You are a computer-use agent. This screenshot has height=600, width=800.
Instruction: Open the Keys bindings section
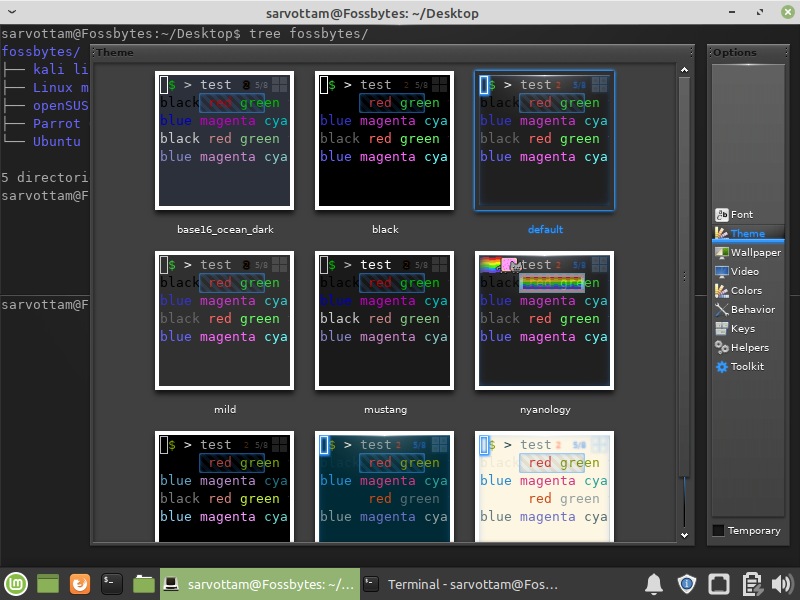coord(742,328)
